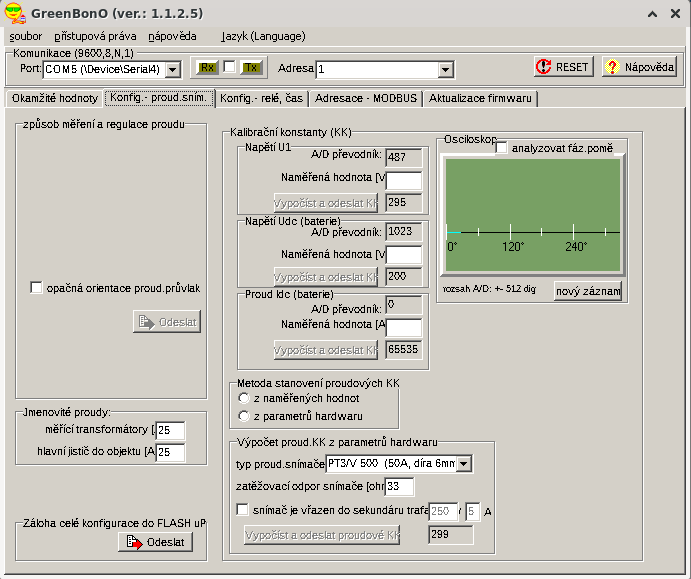This screenshot has width=691, height=579.
Task: Click Odeslat under FLASH configuration backup
Action: 155,542
